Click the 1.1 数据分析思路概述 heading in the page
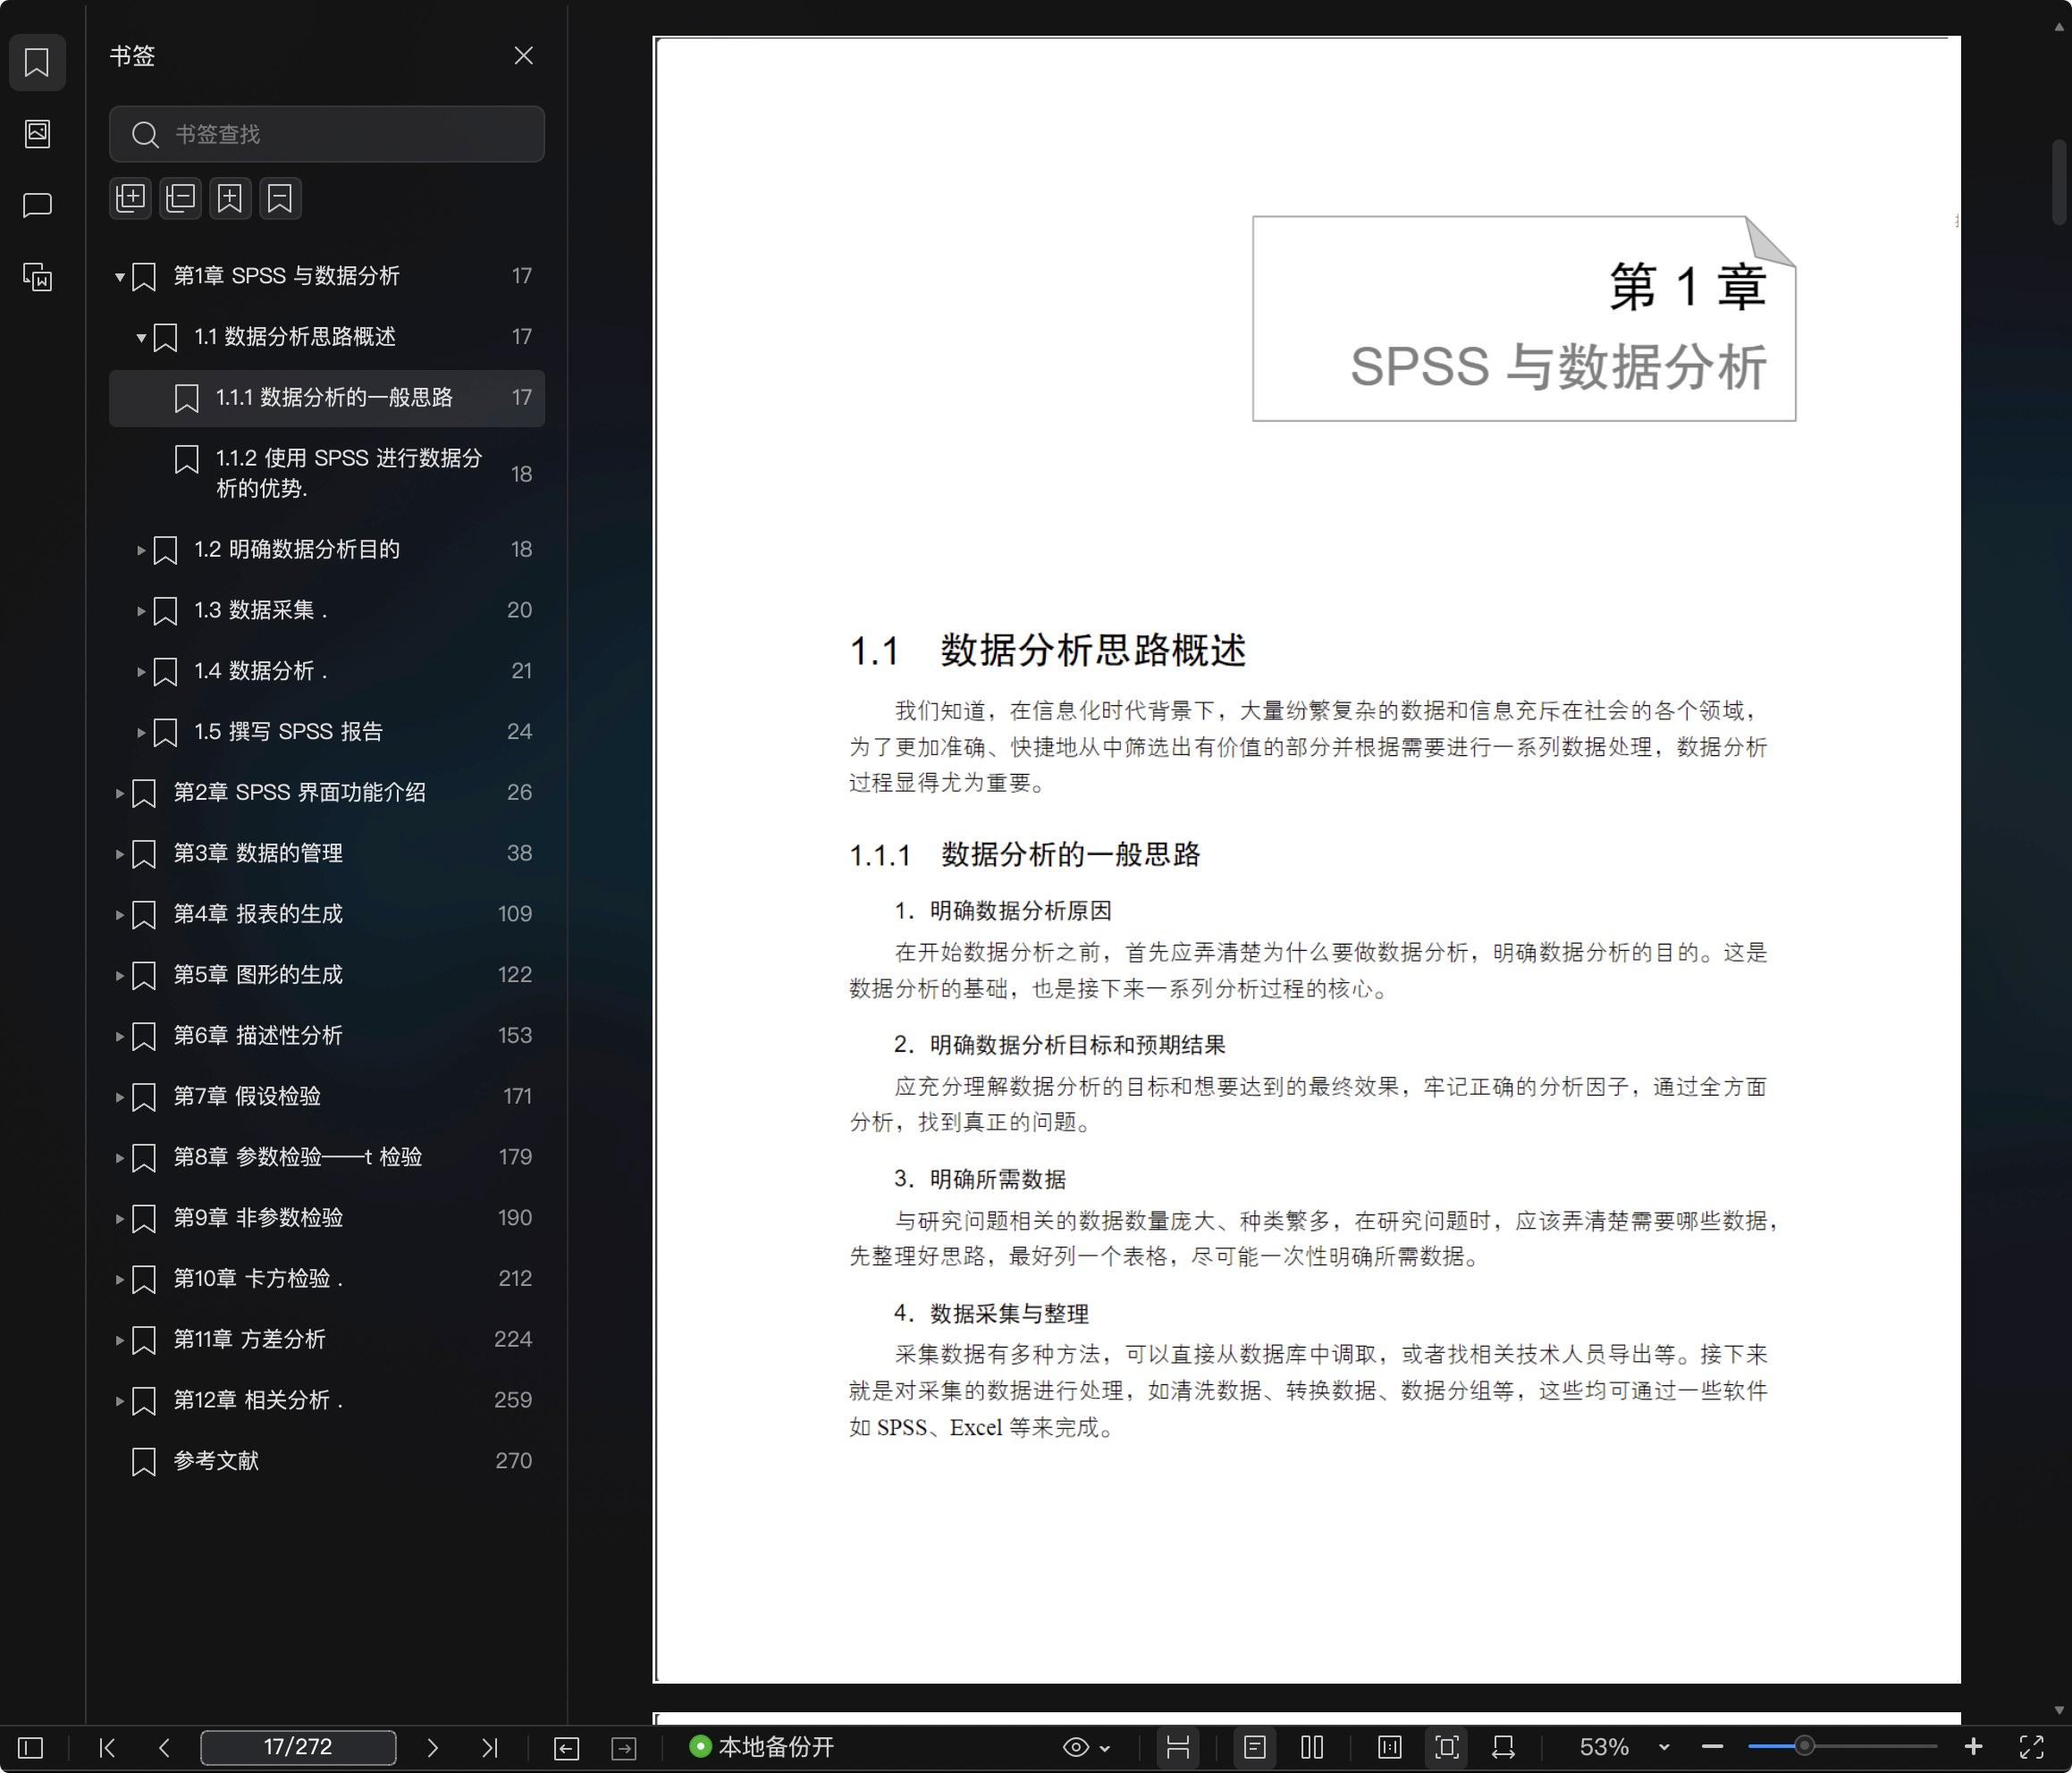The width and height of the screenshot is (2072, 1773). tap(1047, 650)
